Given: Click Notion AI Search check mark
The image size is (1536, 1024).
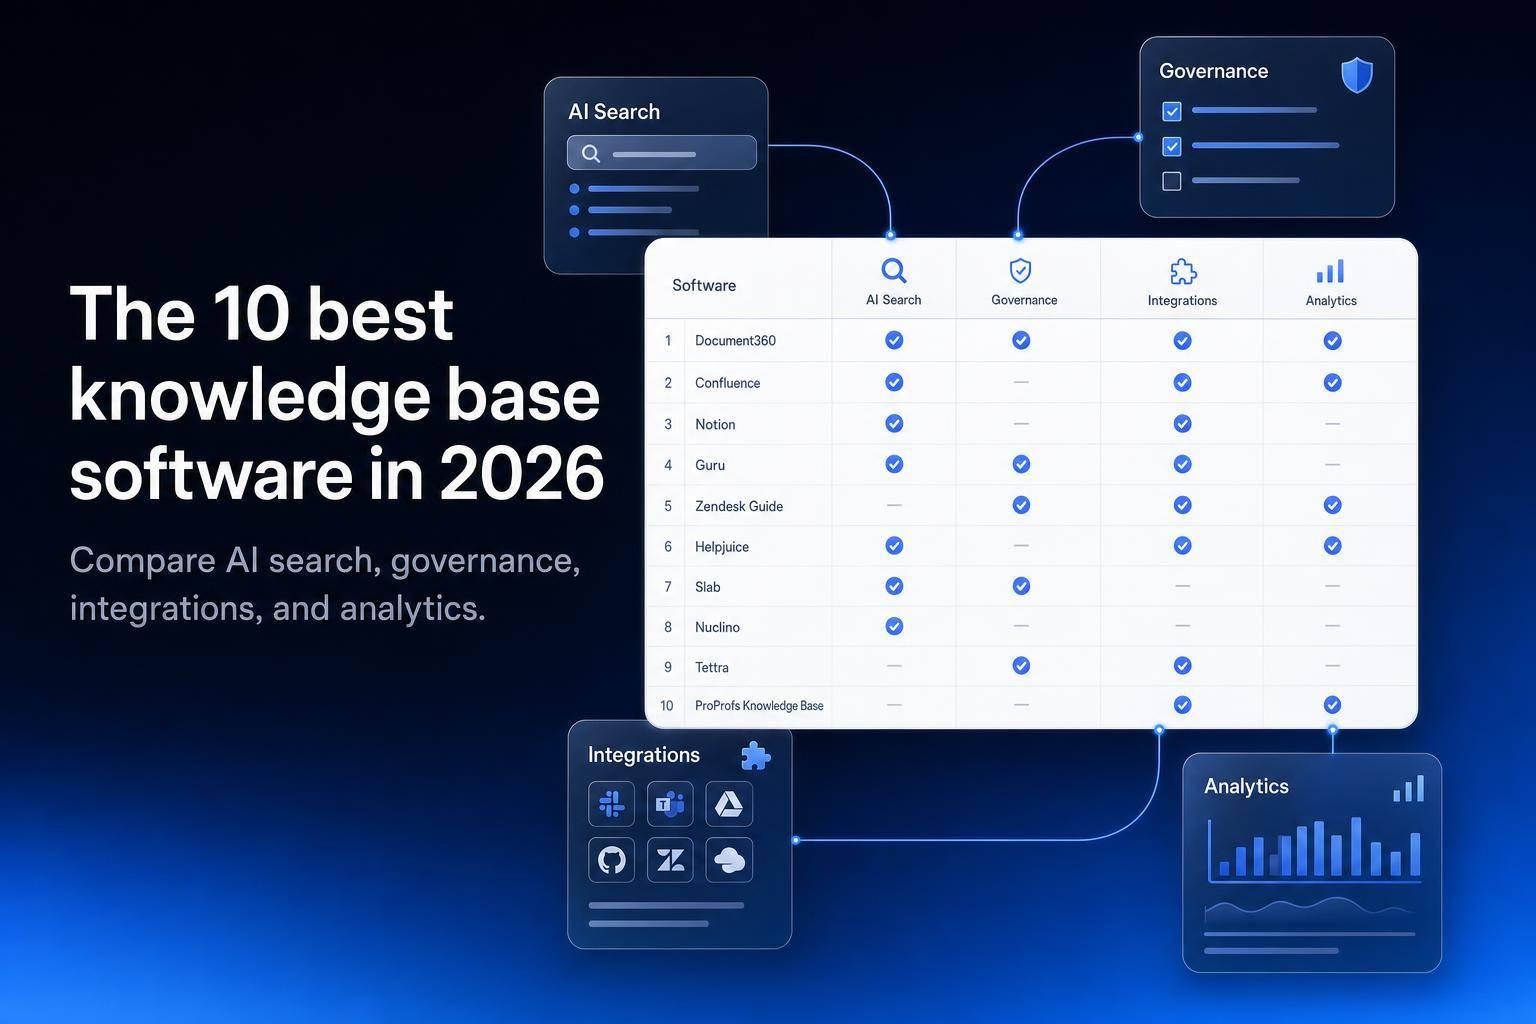Looking at the screenshot, I should coord(894,424).
